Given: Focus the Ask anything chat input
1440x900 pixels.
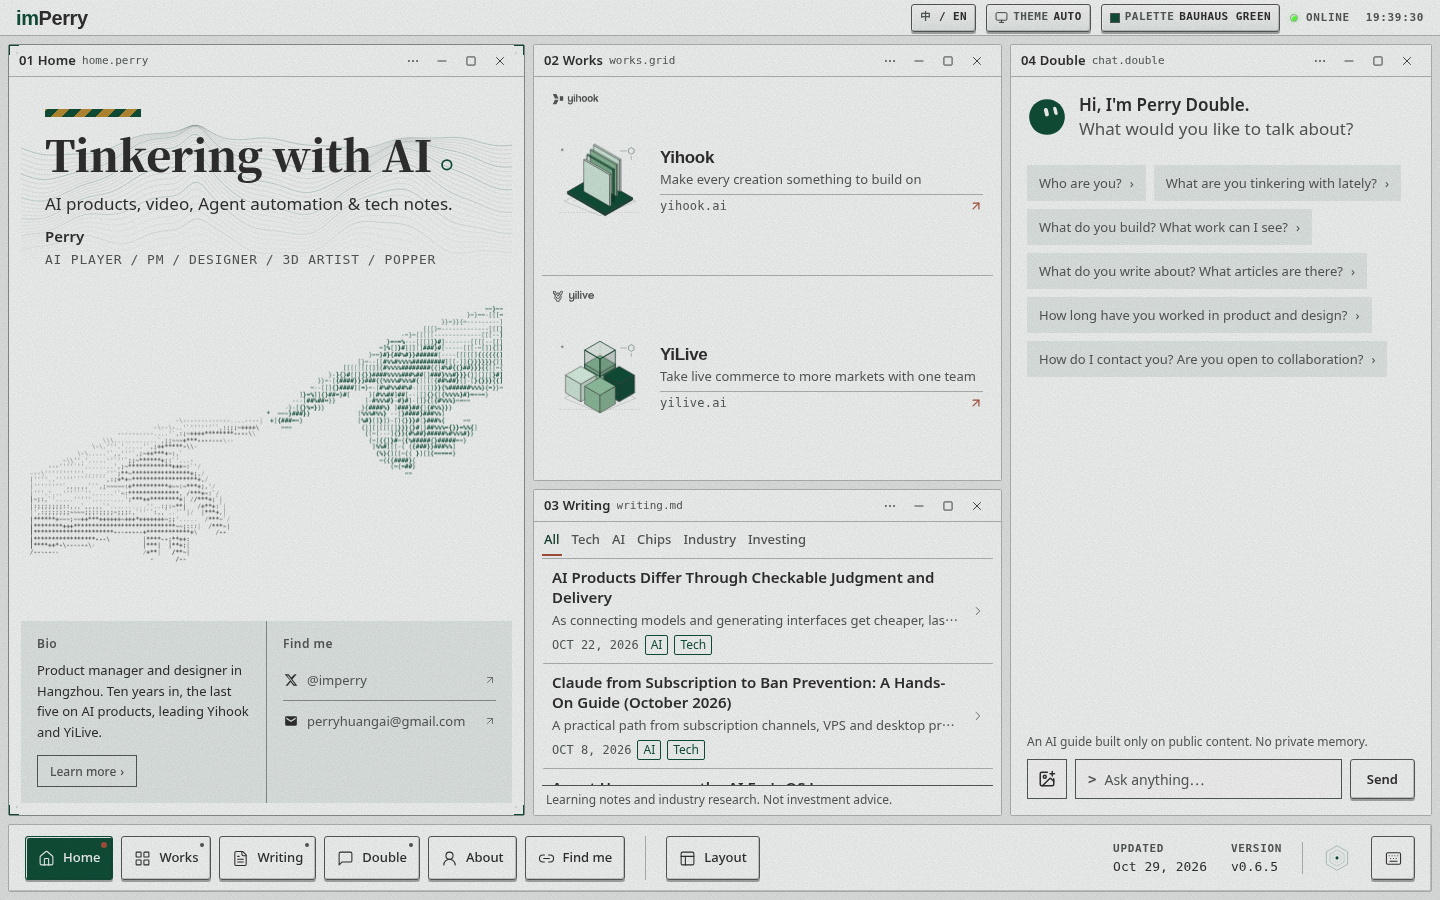Looking at the screenshot, I should (1208, 779).
